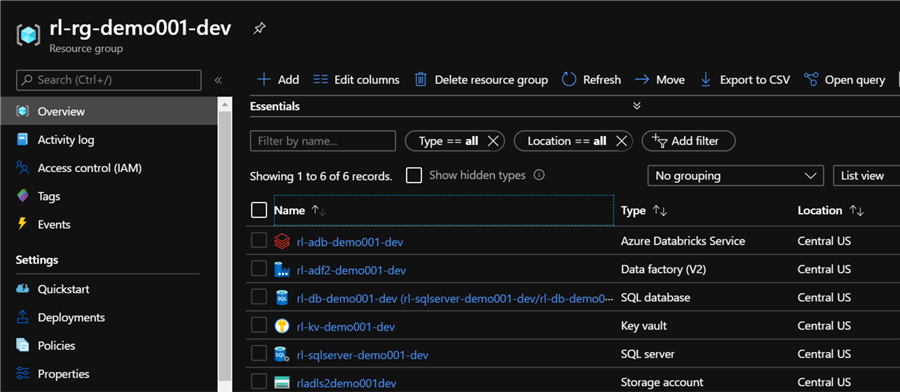
Task: Click Move in the toolbar
Action: coord(660,80)
